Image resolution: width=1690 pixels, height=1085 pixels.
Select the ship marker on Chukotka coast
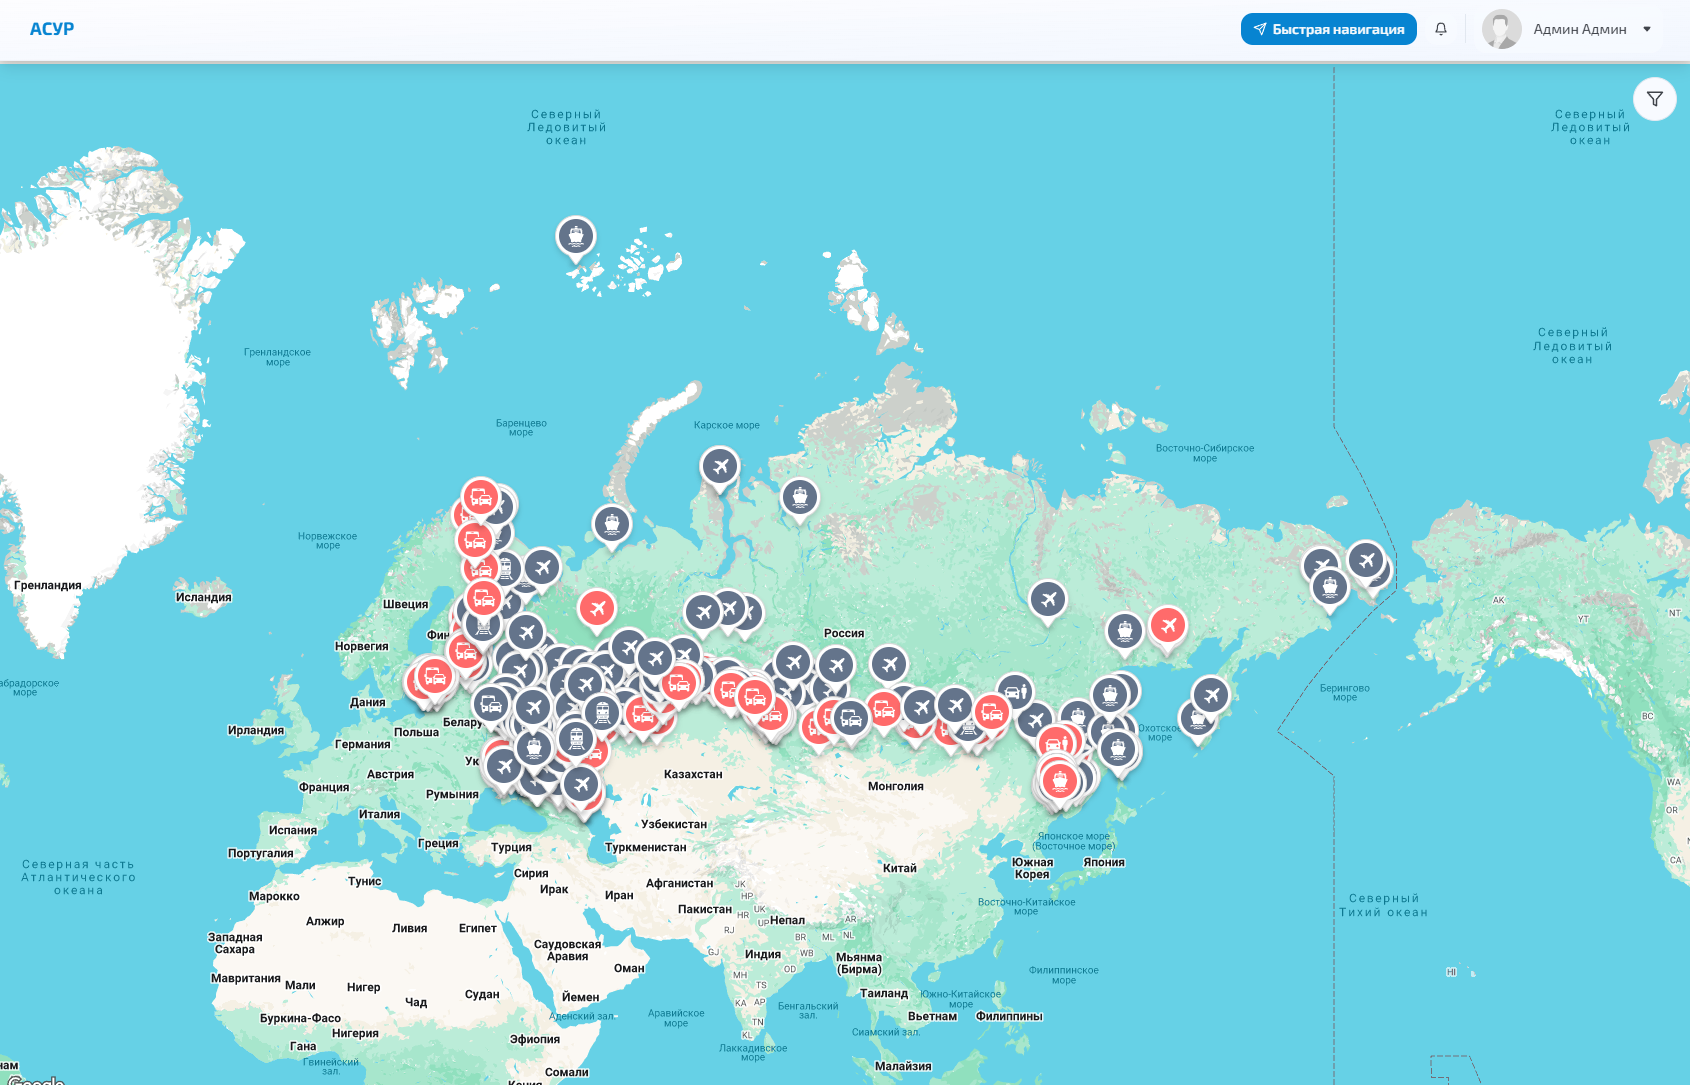point(1329,586)
